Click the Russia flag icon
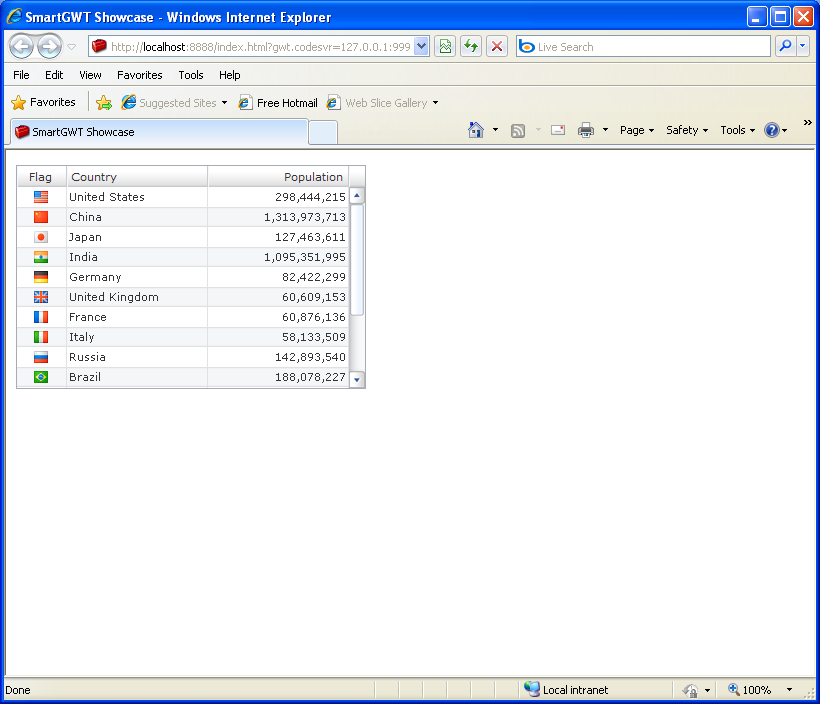 [x=41, y=357]
